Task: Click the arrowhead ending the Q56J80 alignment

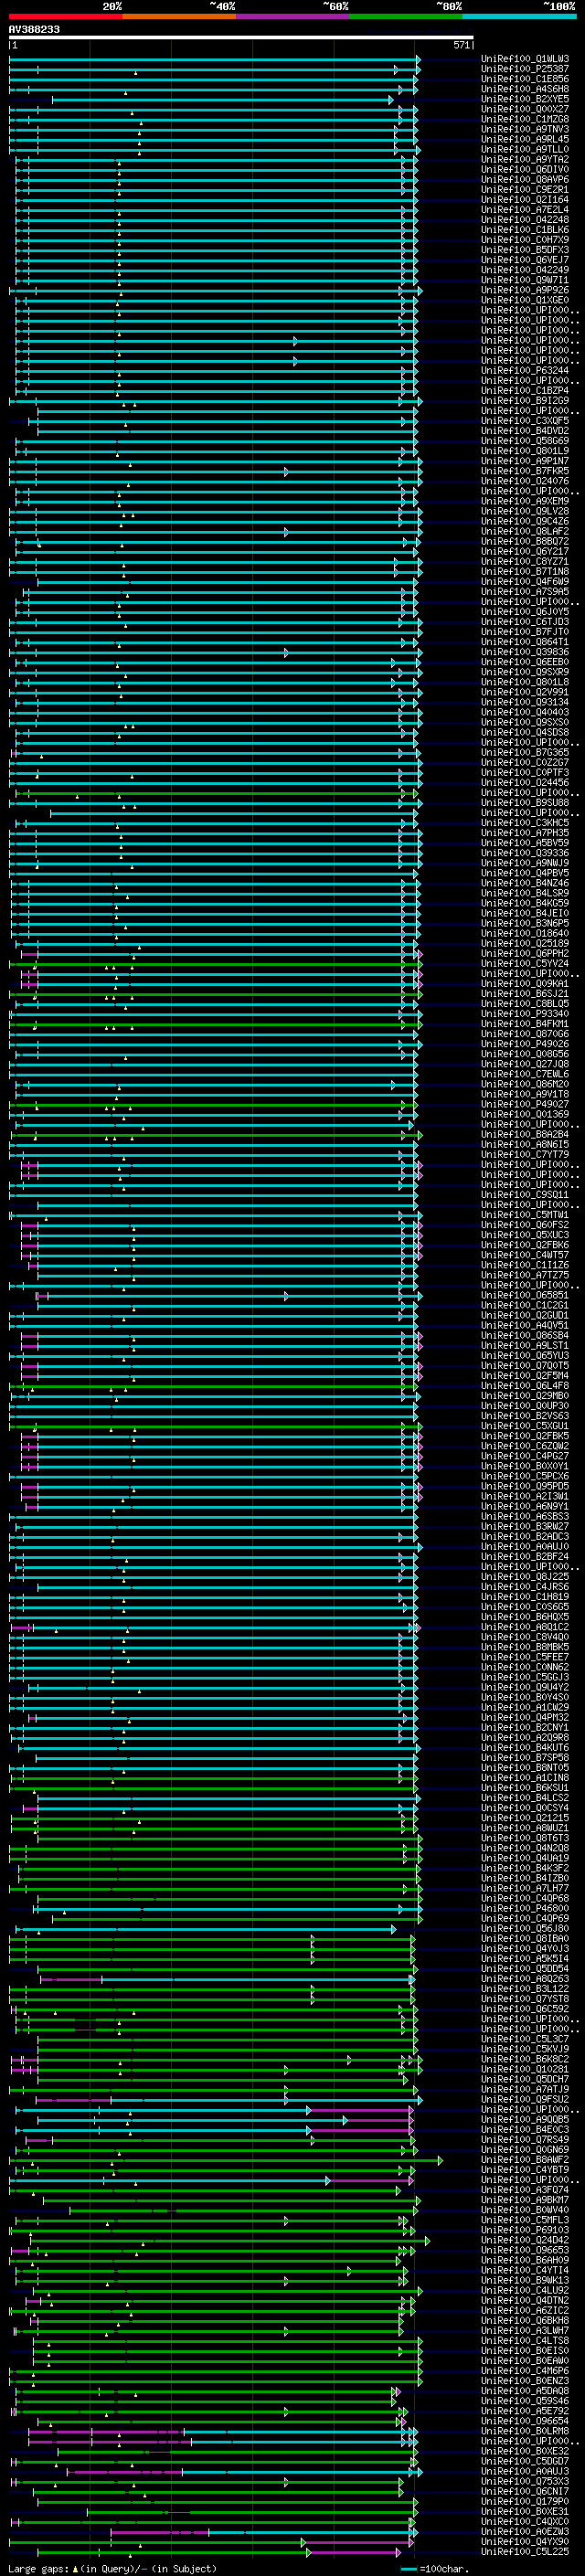Action: [393, 1929]
